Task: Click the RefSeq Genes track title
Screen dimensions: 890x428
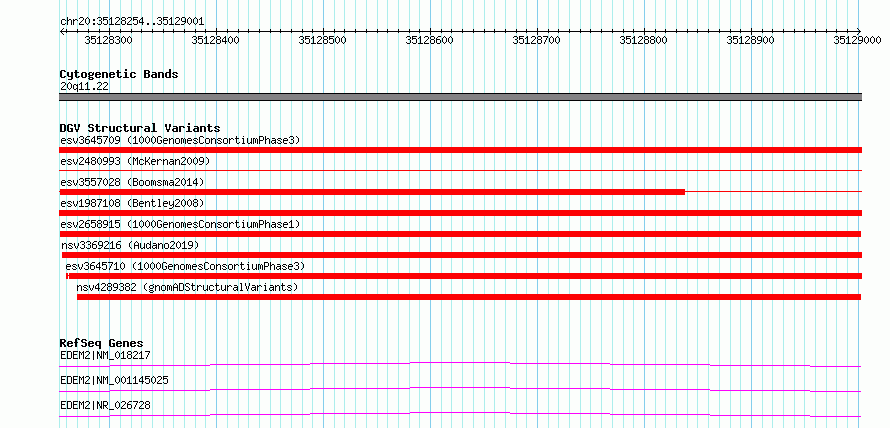Action: click(101, 343)
